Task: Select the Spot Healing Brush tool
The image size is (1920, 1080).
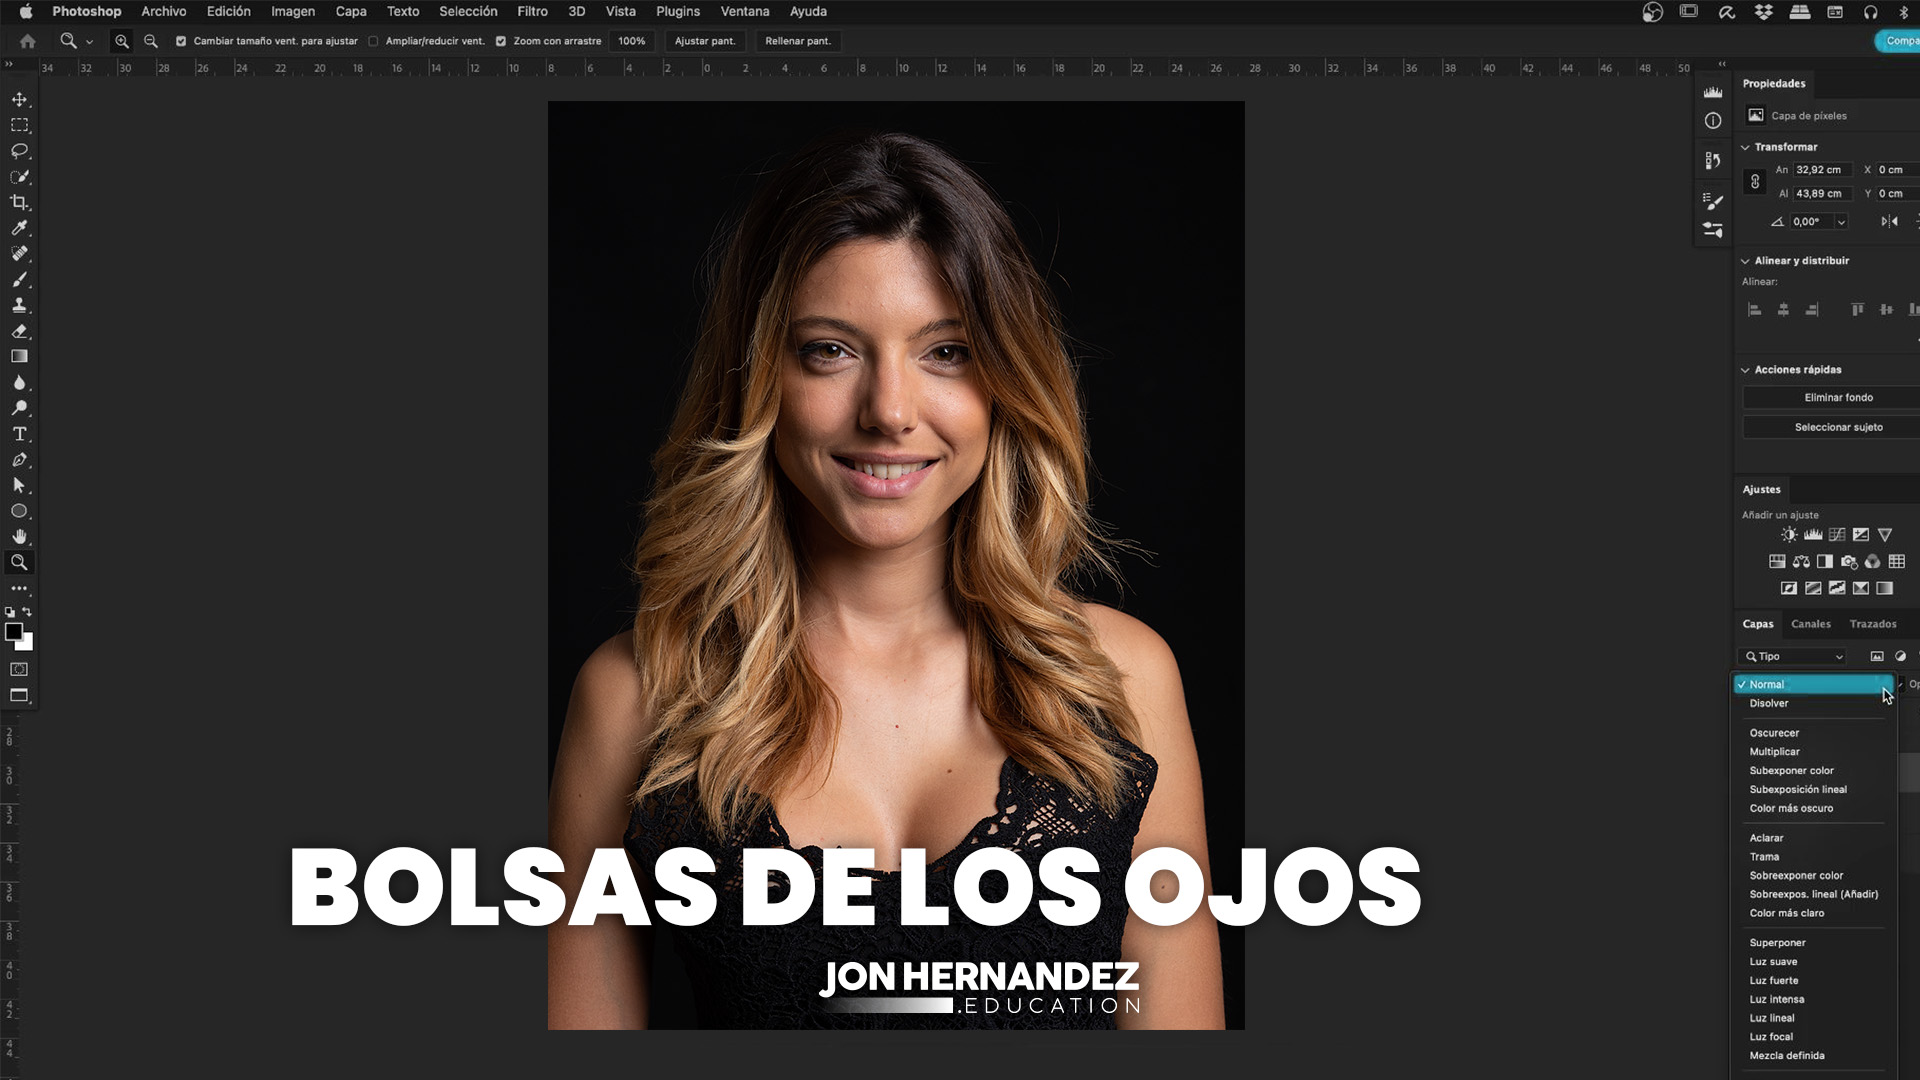Action: click(19, 254)
